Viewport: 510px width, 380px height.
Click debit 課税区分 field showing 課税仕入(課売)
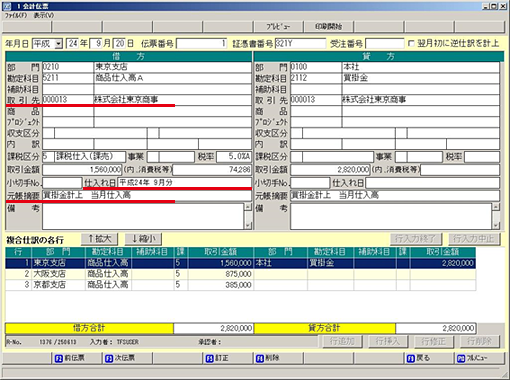click(x=90, y=157)
